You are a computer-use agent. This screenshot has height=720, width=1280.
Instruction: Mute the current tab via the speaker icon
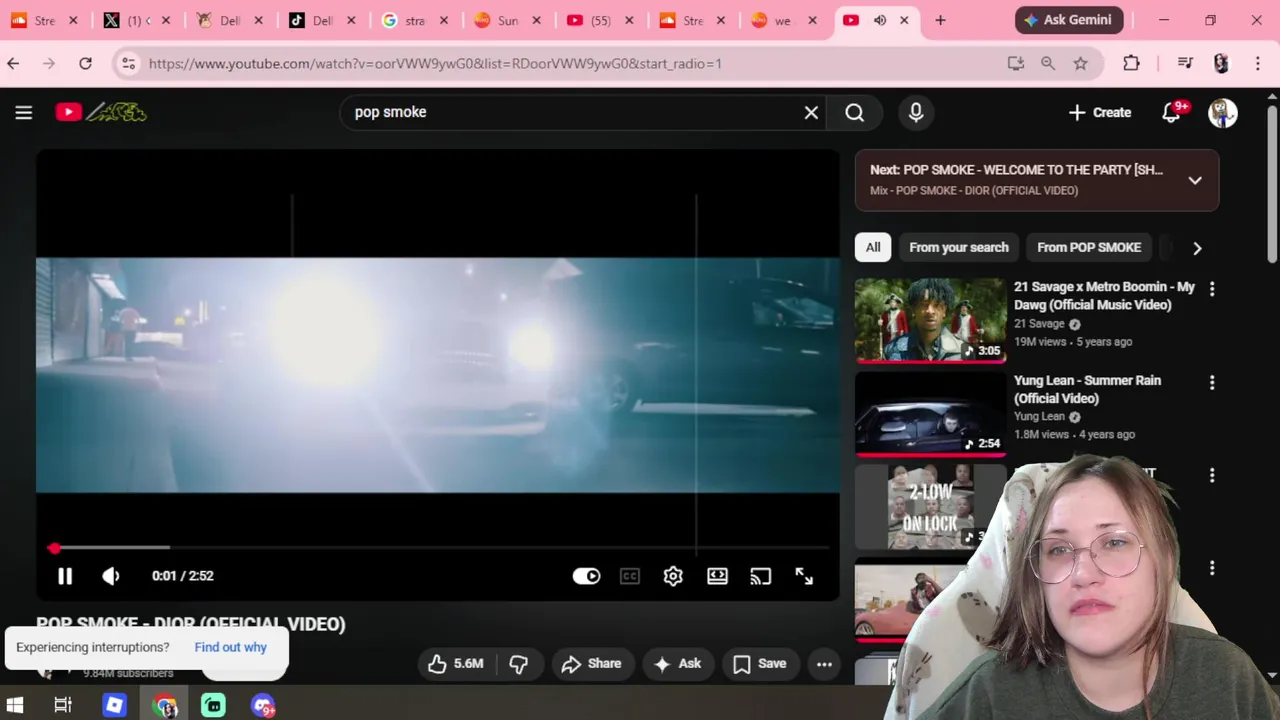880,20
